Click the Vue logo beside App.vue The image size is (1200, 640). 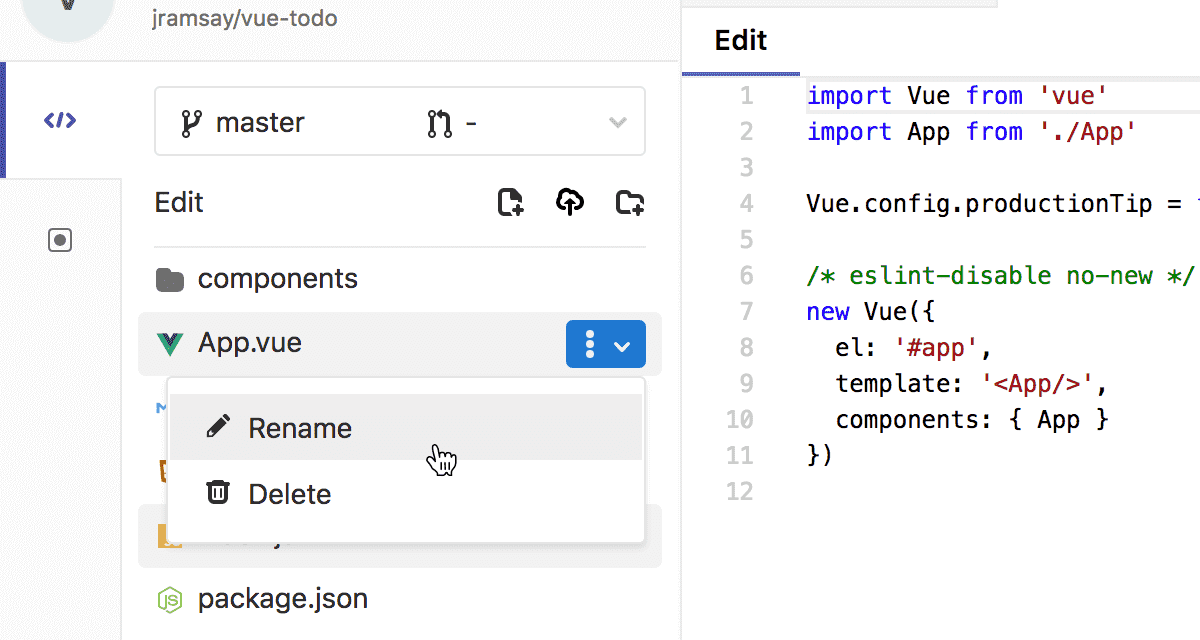tap(170, 342)
